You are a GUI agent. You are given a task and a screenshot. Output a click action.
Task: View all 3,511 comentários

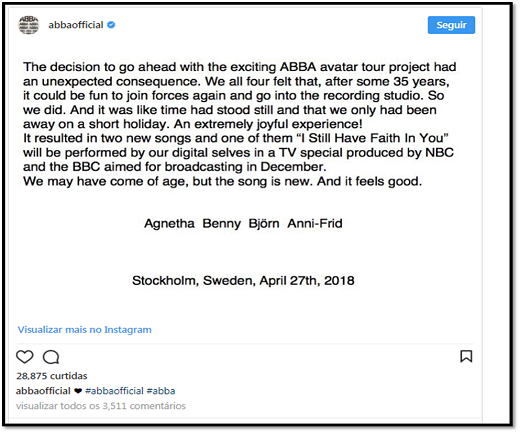pos(101,406)
